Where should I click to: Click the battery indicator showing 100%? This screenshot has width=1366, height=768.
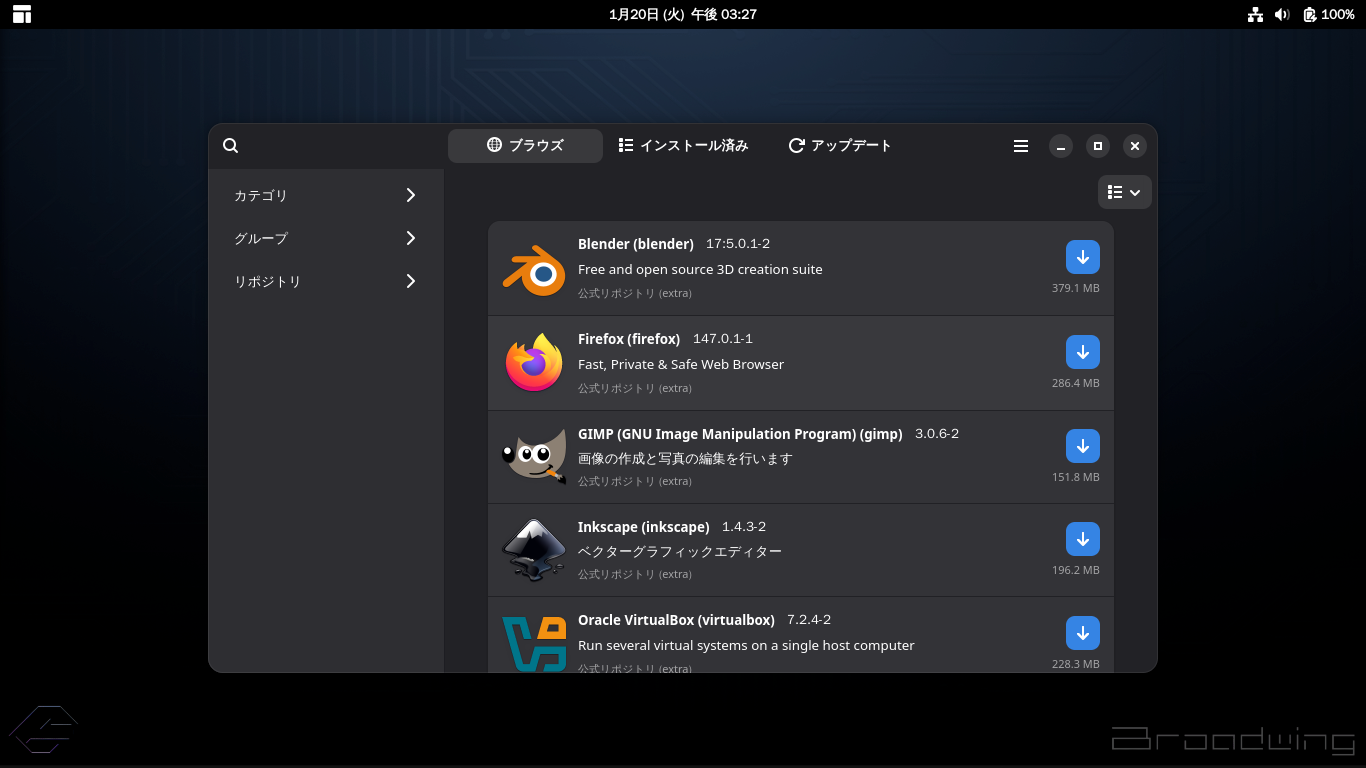coord(1329,14)
